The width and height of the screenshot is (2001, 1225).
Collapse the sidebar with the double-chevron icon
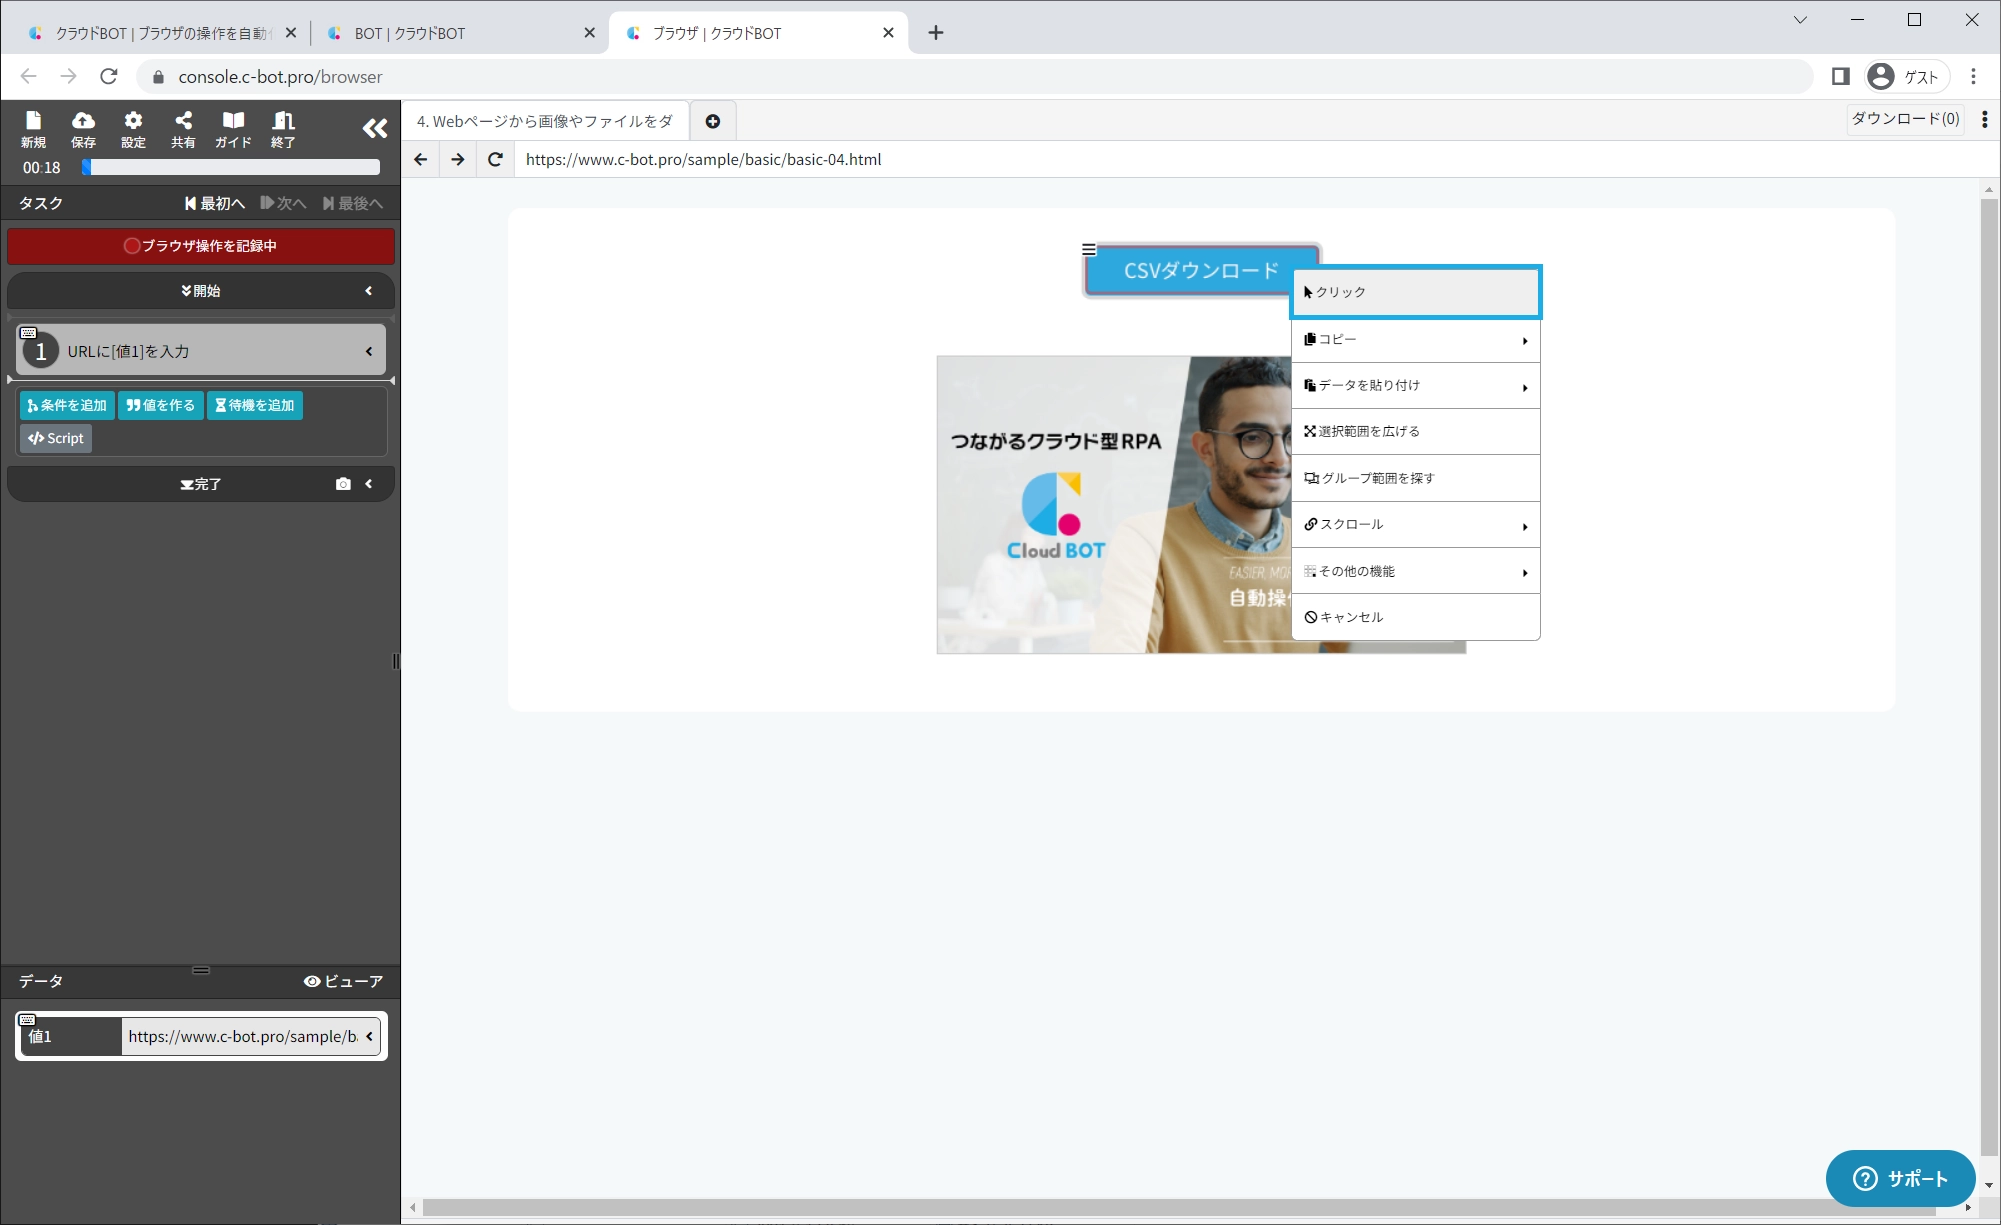pos(374,128)
